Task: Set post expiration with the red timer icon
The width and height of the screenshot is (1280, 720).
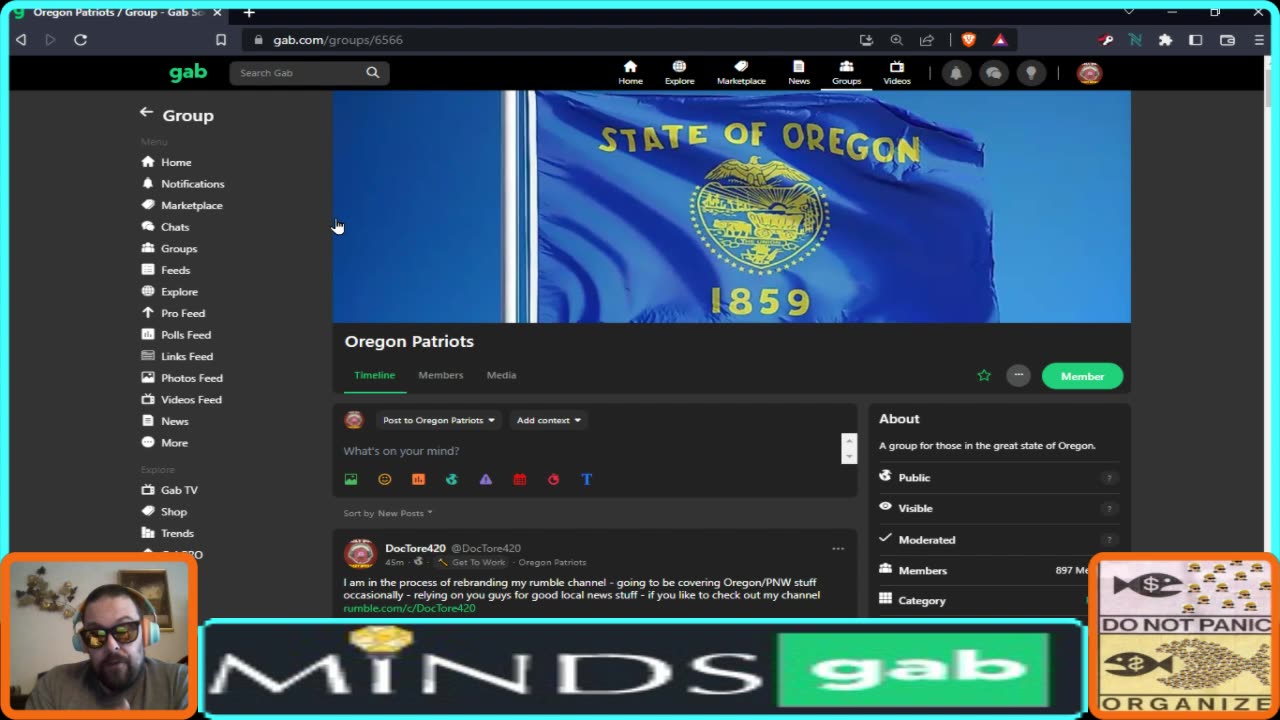Action: [x=553, y=479]
